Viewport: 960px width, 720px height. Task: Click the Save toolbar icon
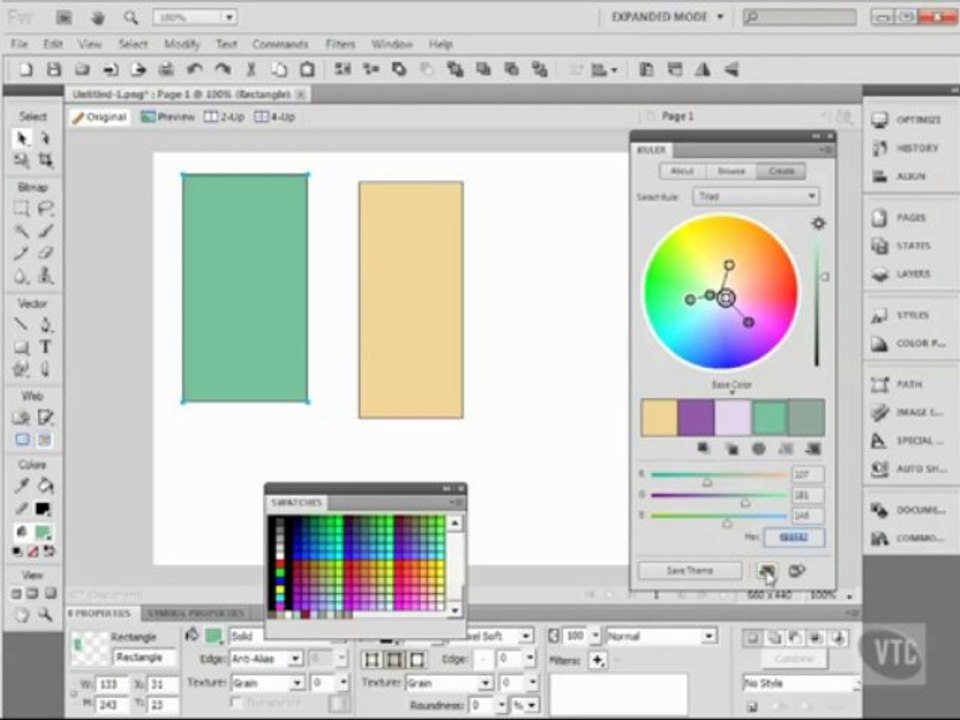tap(54, 70)
